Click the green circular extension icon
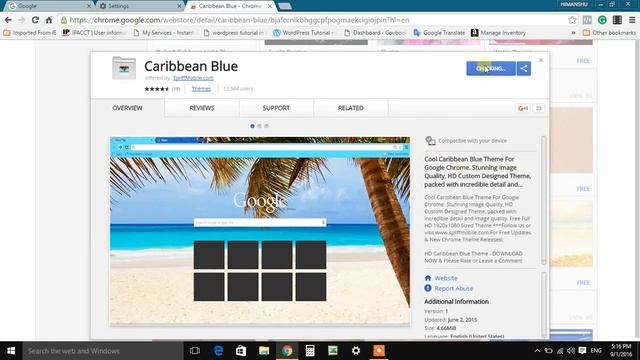 click(x=602, y=20)
